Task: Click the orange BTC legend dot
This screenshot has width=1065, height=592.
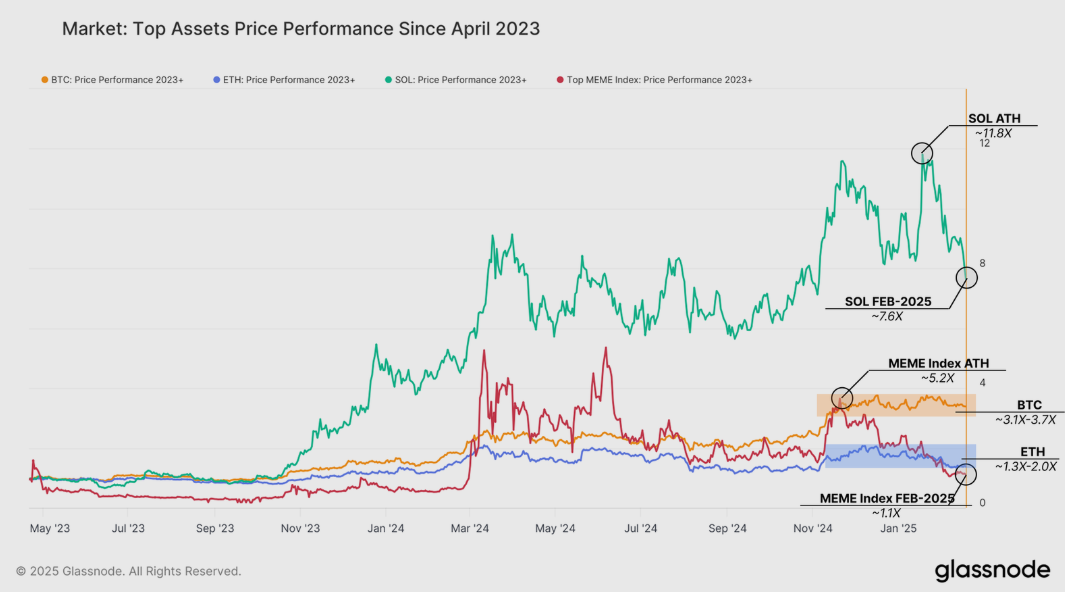Action: coord(45,80)
